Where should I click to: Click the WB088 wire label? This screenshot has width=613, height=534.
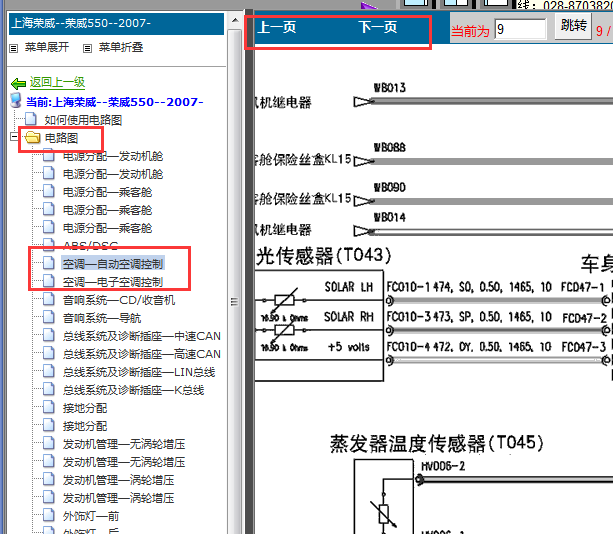coord(390,147)
